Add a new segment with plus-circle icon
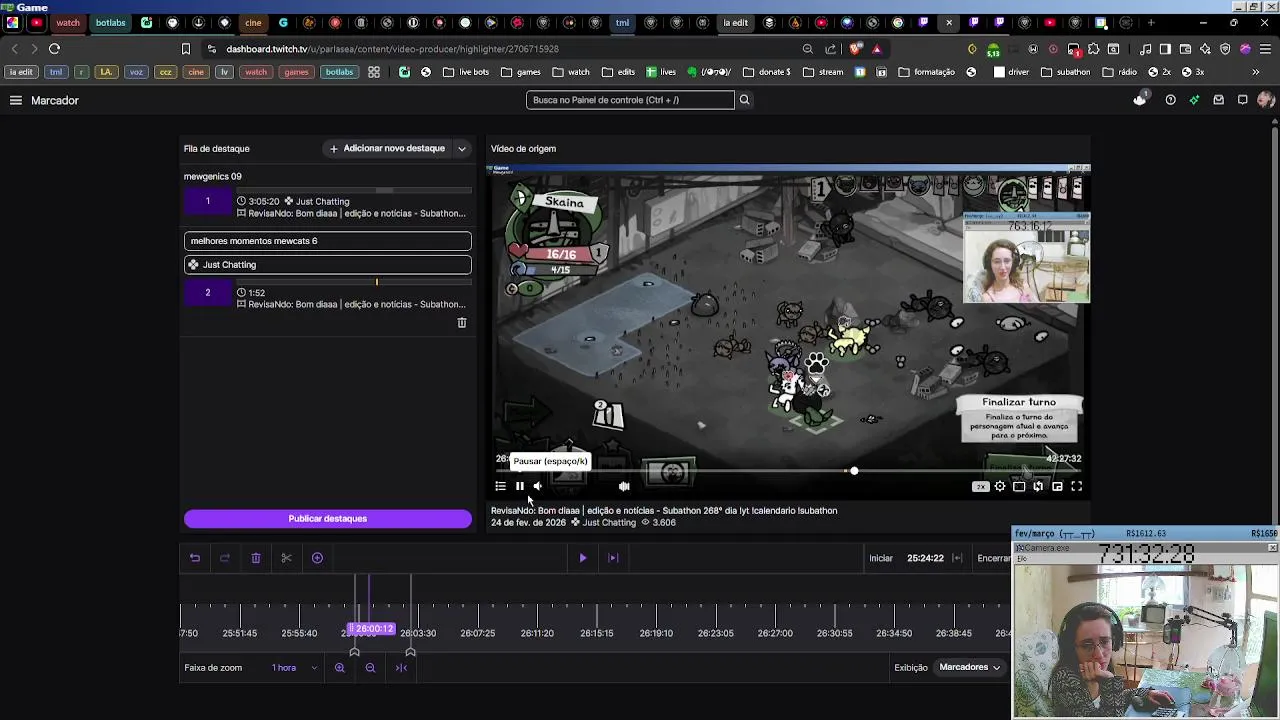This screenshot has height=720, width=1280. tap(317, 558)
